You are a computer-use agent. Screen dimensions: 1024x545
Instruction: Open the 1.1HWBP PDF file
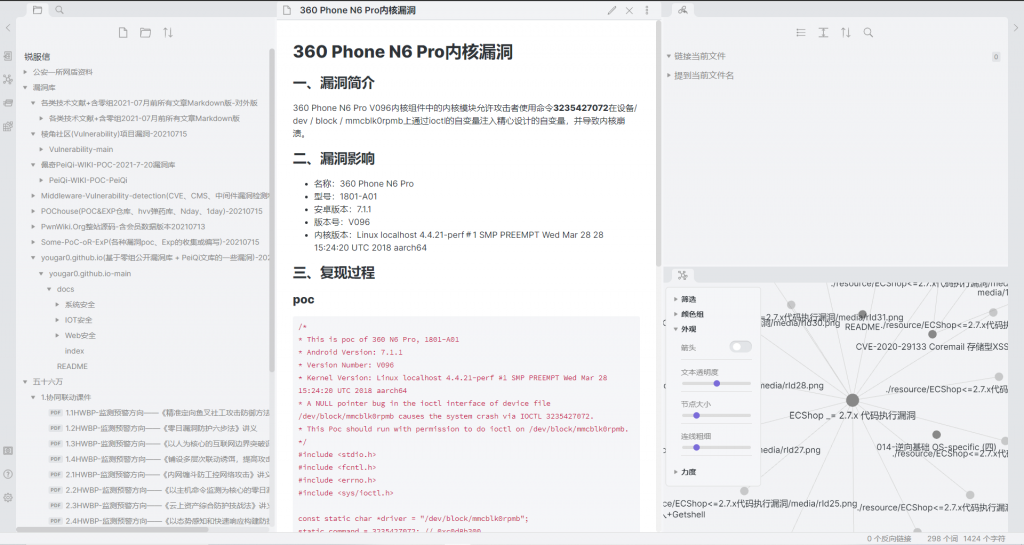[159, 413]
